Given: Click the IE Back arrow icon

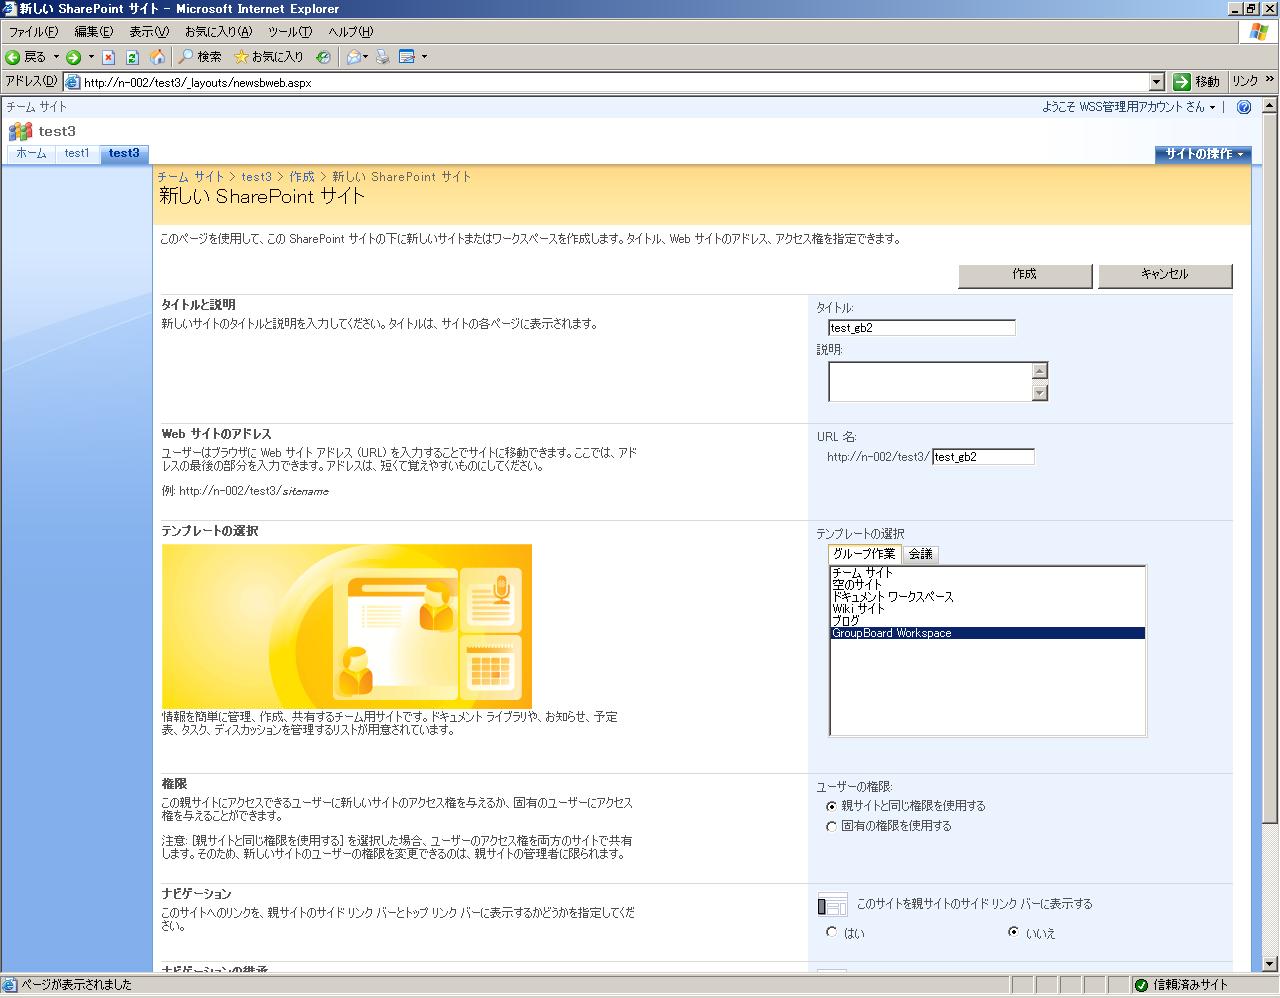Looking at the screenshot, I should [13, 57].
